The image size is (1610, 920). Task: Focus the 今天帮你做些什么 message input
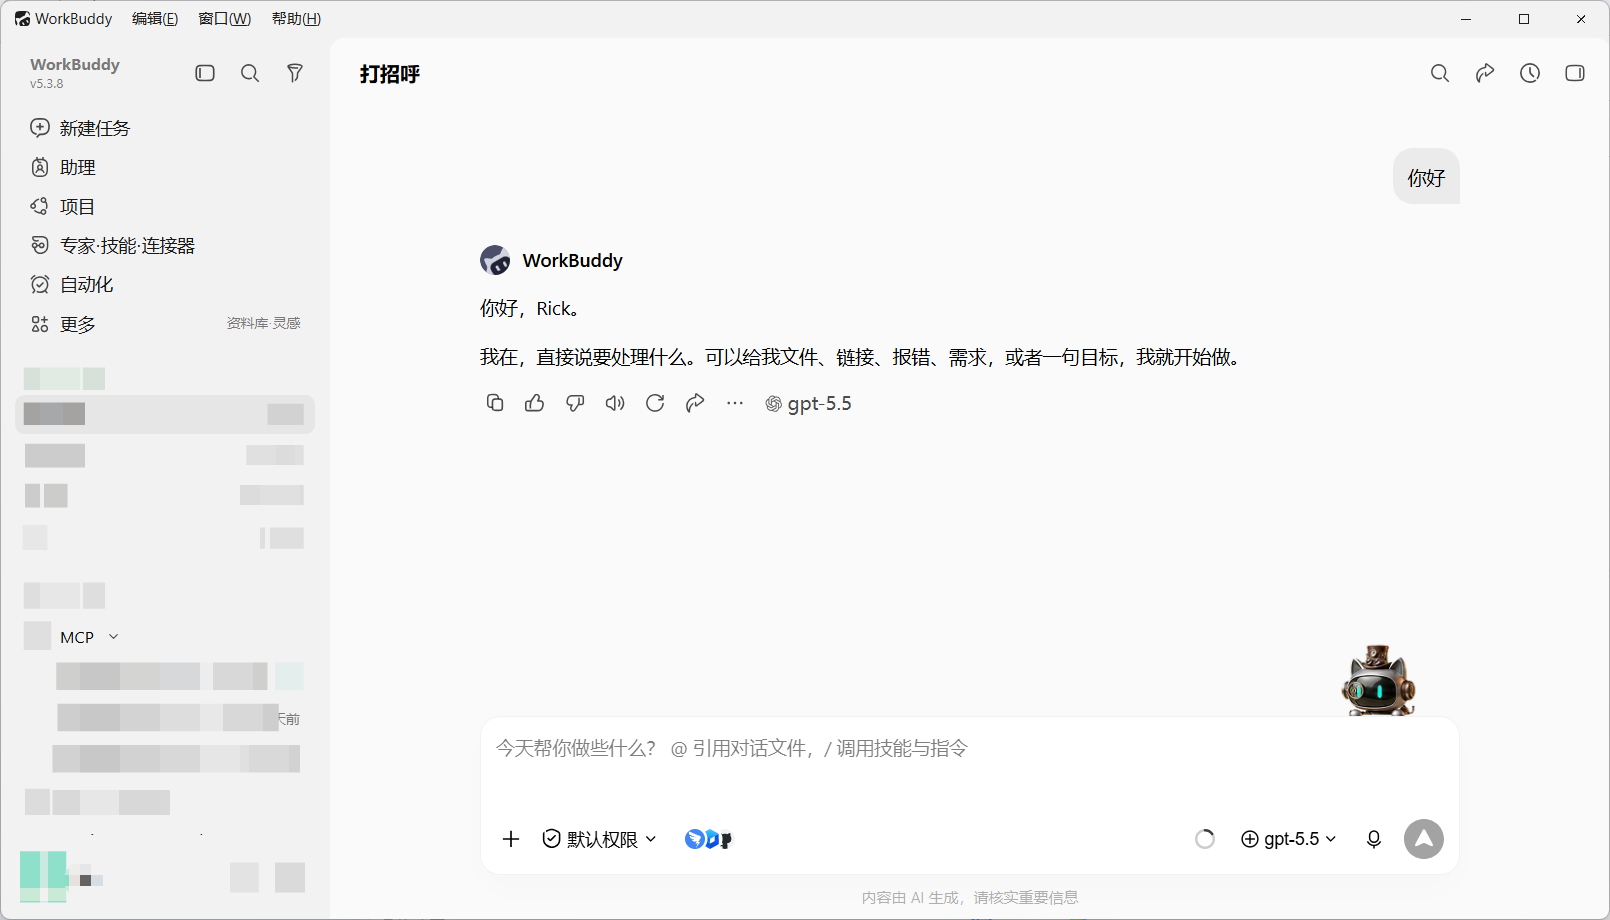point(969,749)
